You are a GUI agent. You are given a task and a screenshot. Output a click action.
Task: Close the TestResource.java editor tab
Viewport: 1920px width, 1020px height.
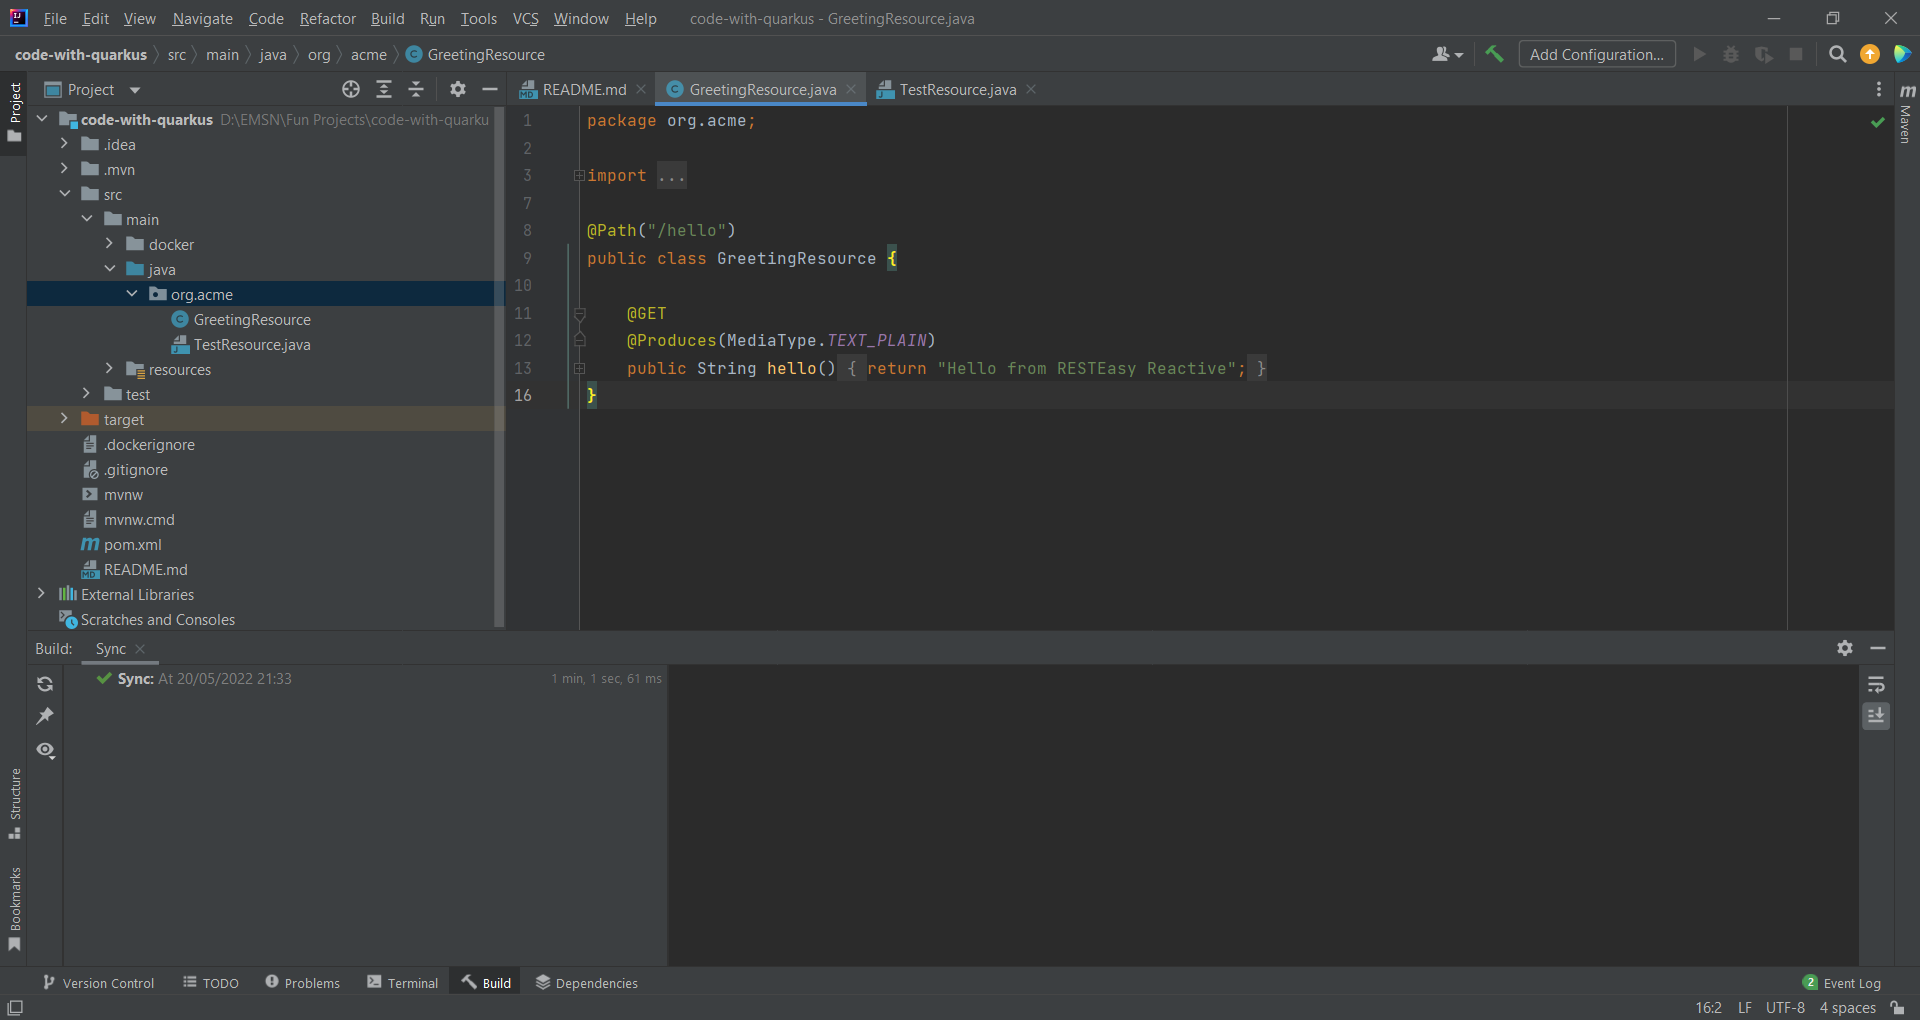click(x=1031, y=89)
